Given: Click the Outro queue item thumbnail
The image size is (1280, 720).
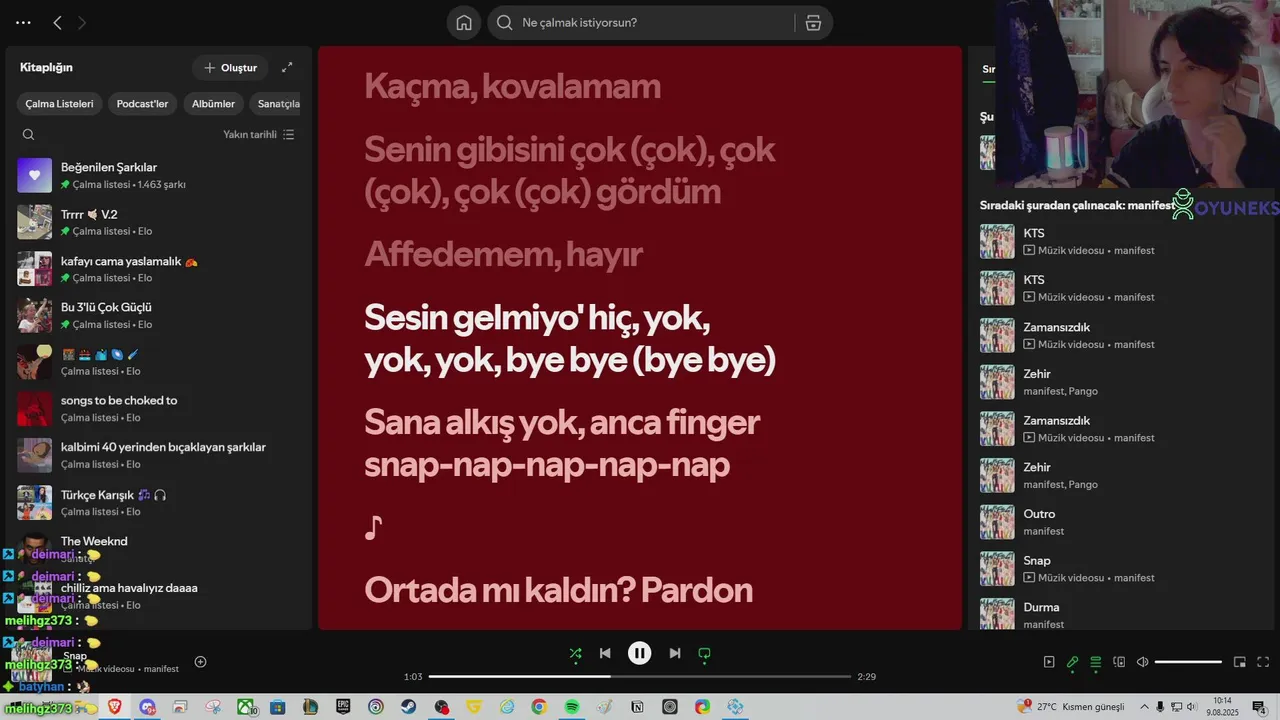Looking at the screenshot, I should click(997, 522).
